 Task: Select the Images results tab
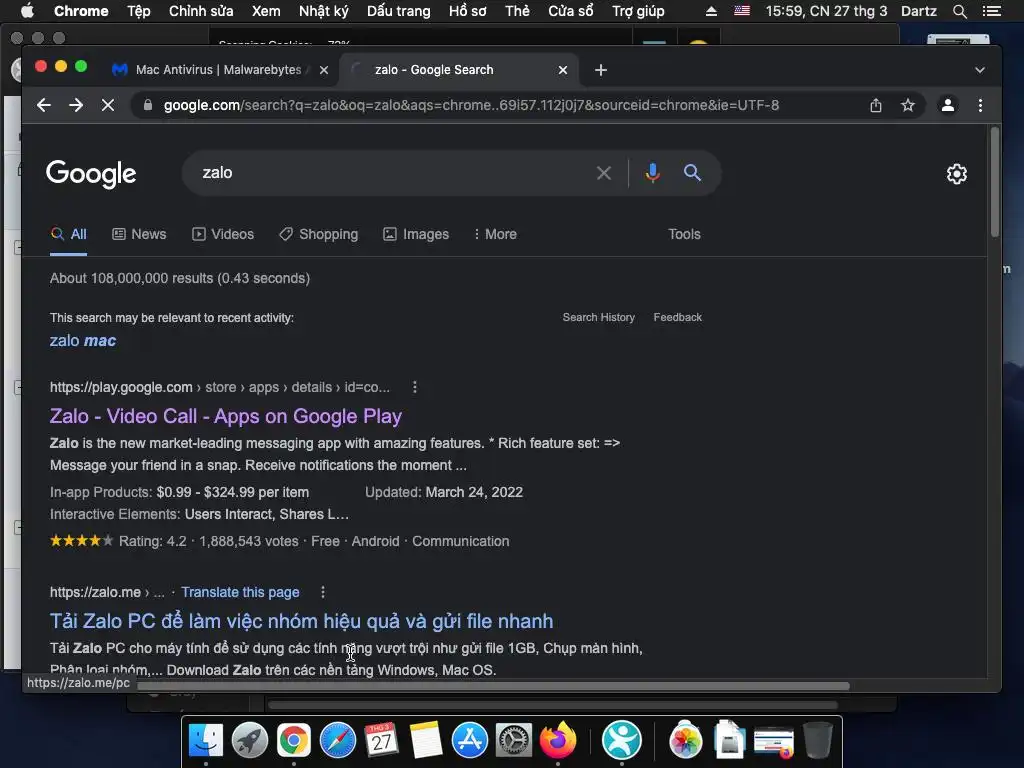416,234
